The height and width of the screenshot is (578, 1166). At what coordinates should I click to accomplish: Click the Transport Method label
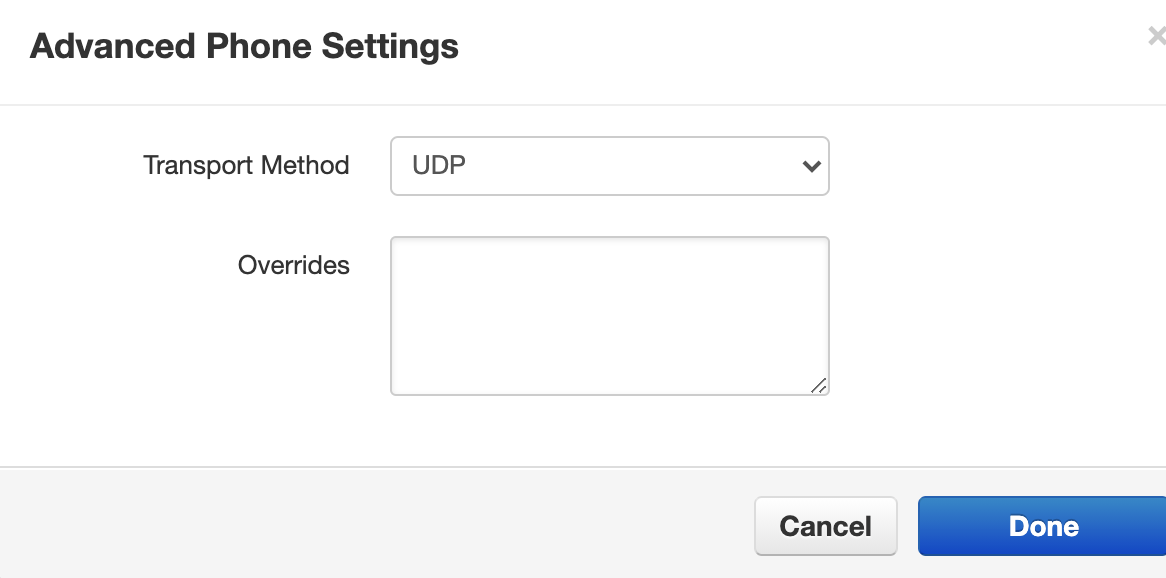246,166
